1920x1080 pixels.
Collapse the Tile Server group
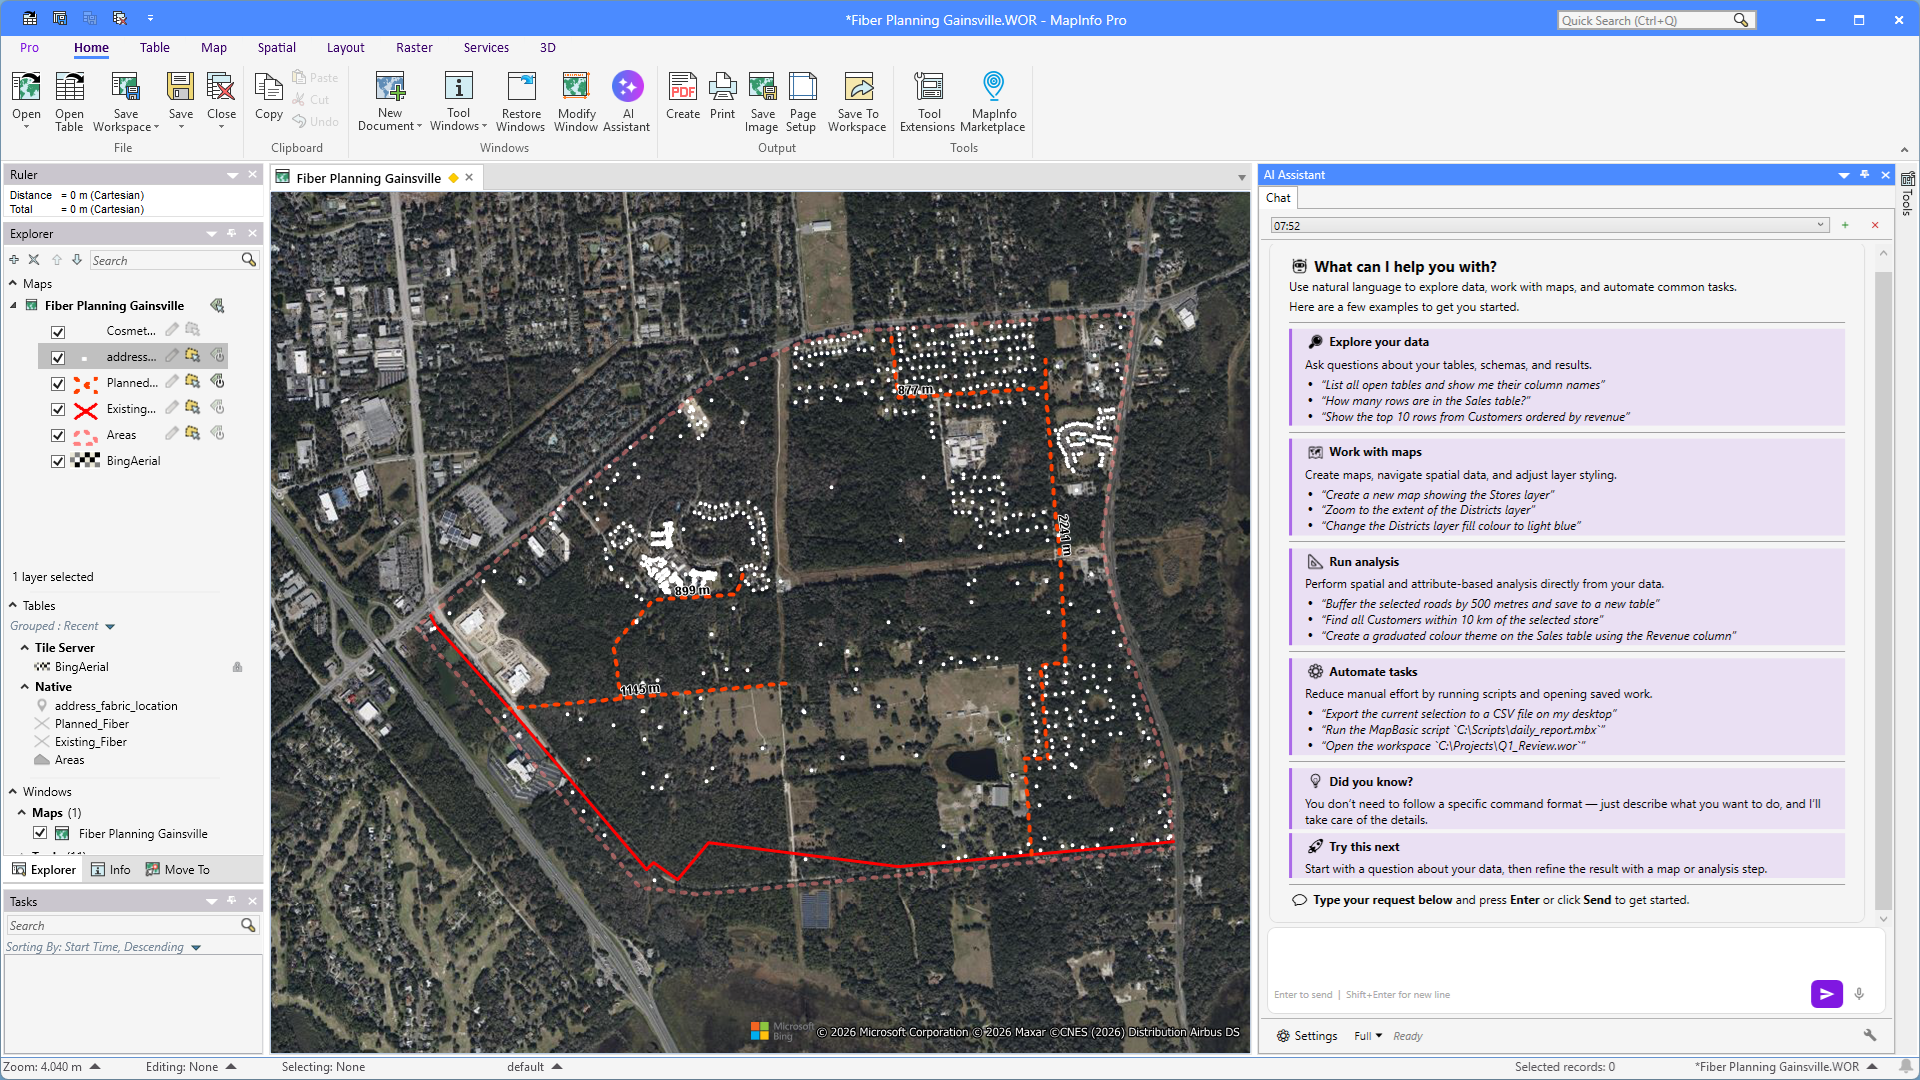(25, 647)
